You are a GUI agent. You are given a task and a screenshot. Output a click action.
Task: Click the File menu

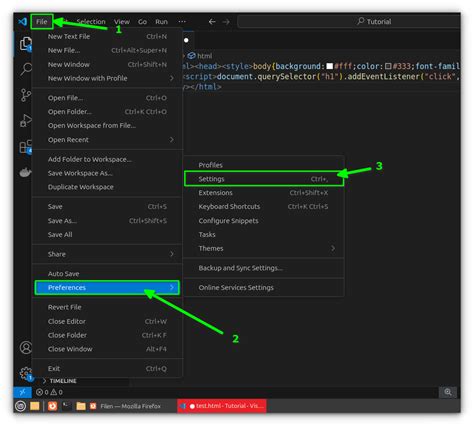(x=42, y=22)
